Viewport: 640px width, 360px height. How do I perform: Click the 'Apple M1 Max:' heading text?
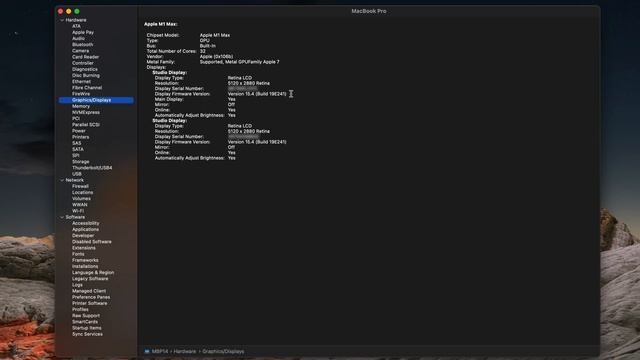tap(161, 24)
